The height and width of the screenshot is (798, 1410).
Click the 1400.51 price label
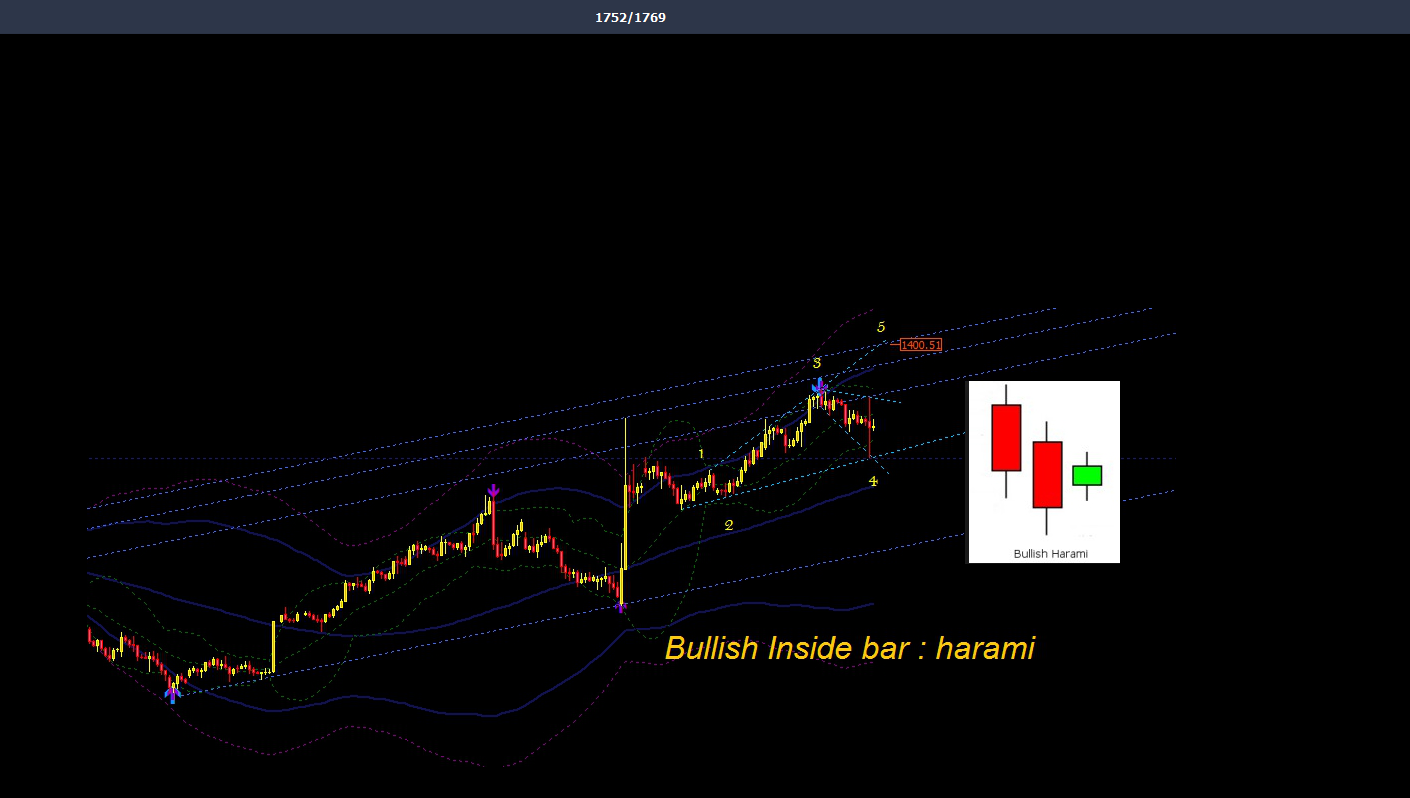click(x=920, y=345)
